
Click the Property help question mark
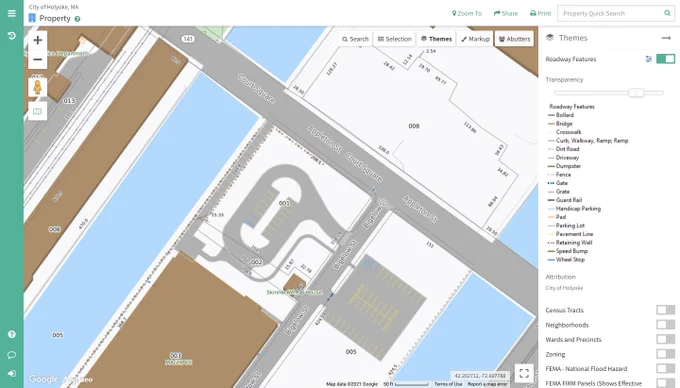(77, 19)
